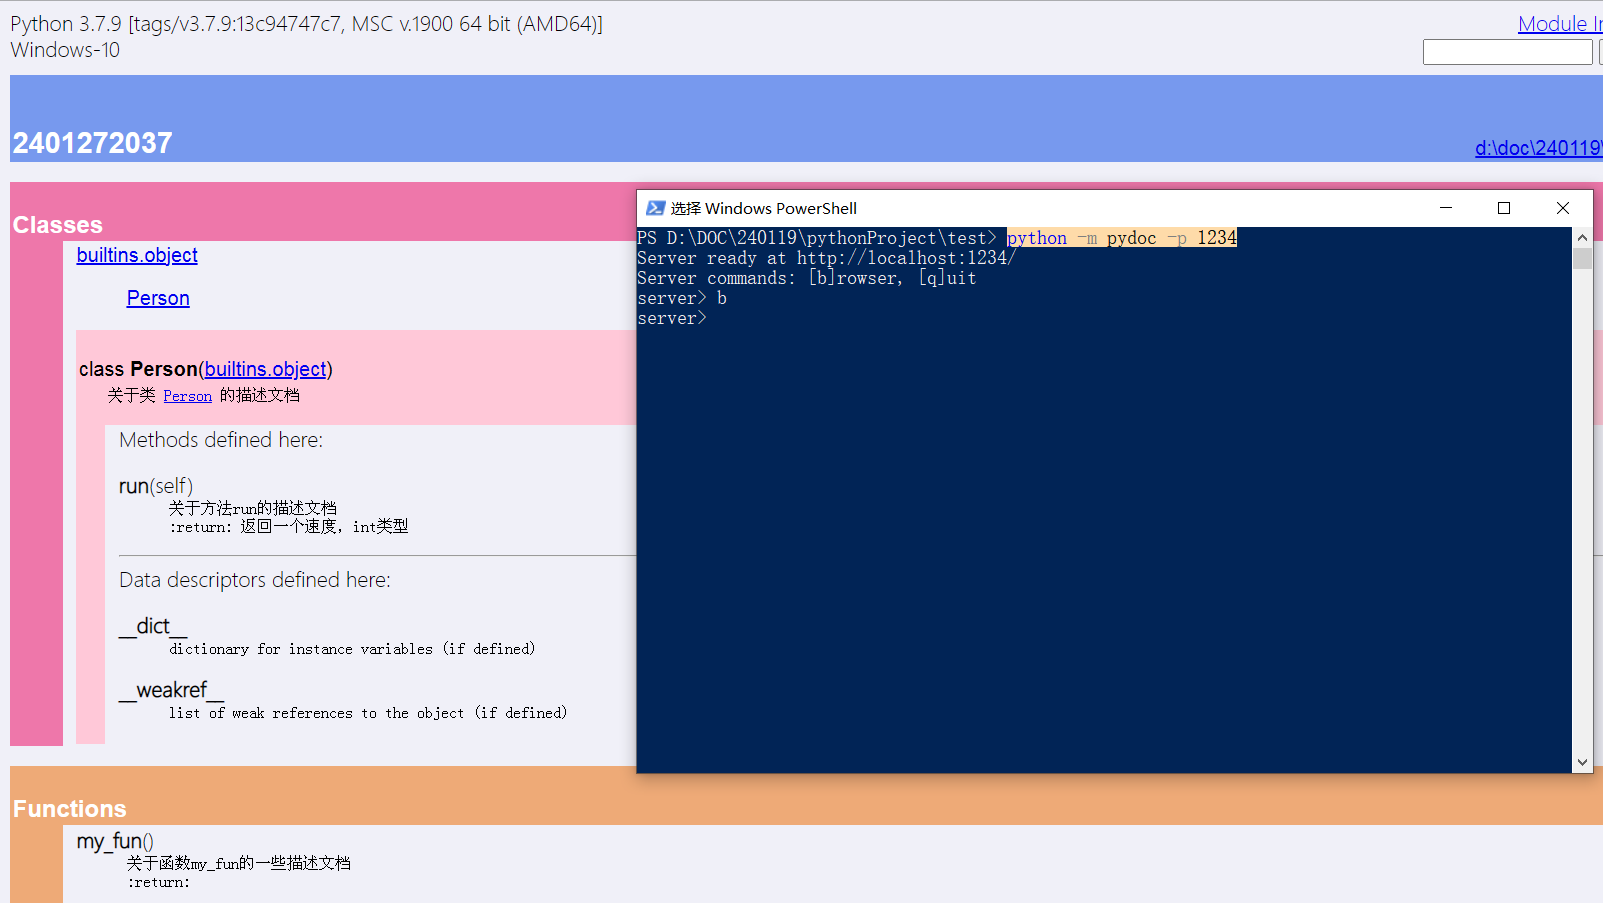Click the Classes section heading
The image size is (1603, 903).
(58, 225)
